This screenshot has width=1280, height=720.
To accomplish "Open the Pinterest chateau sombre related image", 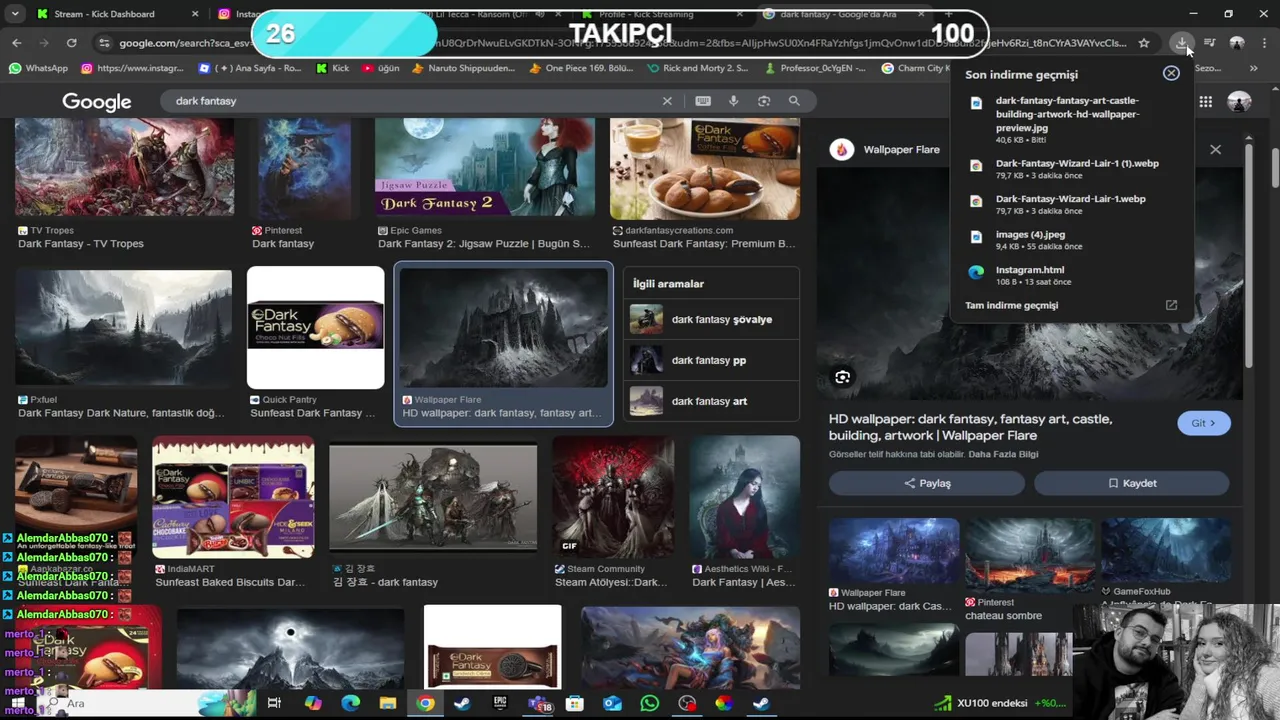I will point(1029,555).
